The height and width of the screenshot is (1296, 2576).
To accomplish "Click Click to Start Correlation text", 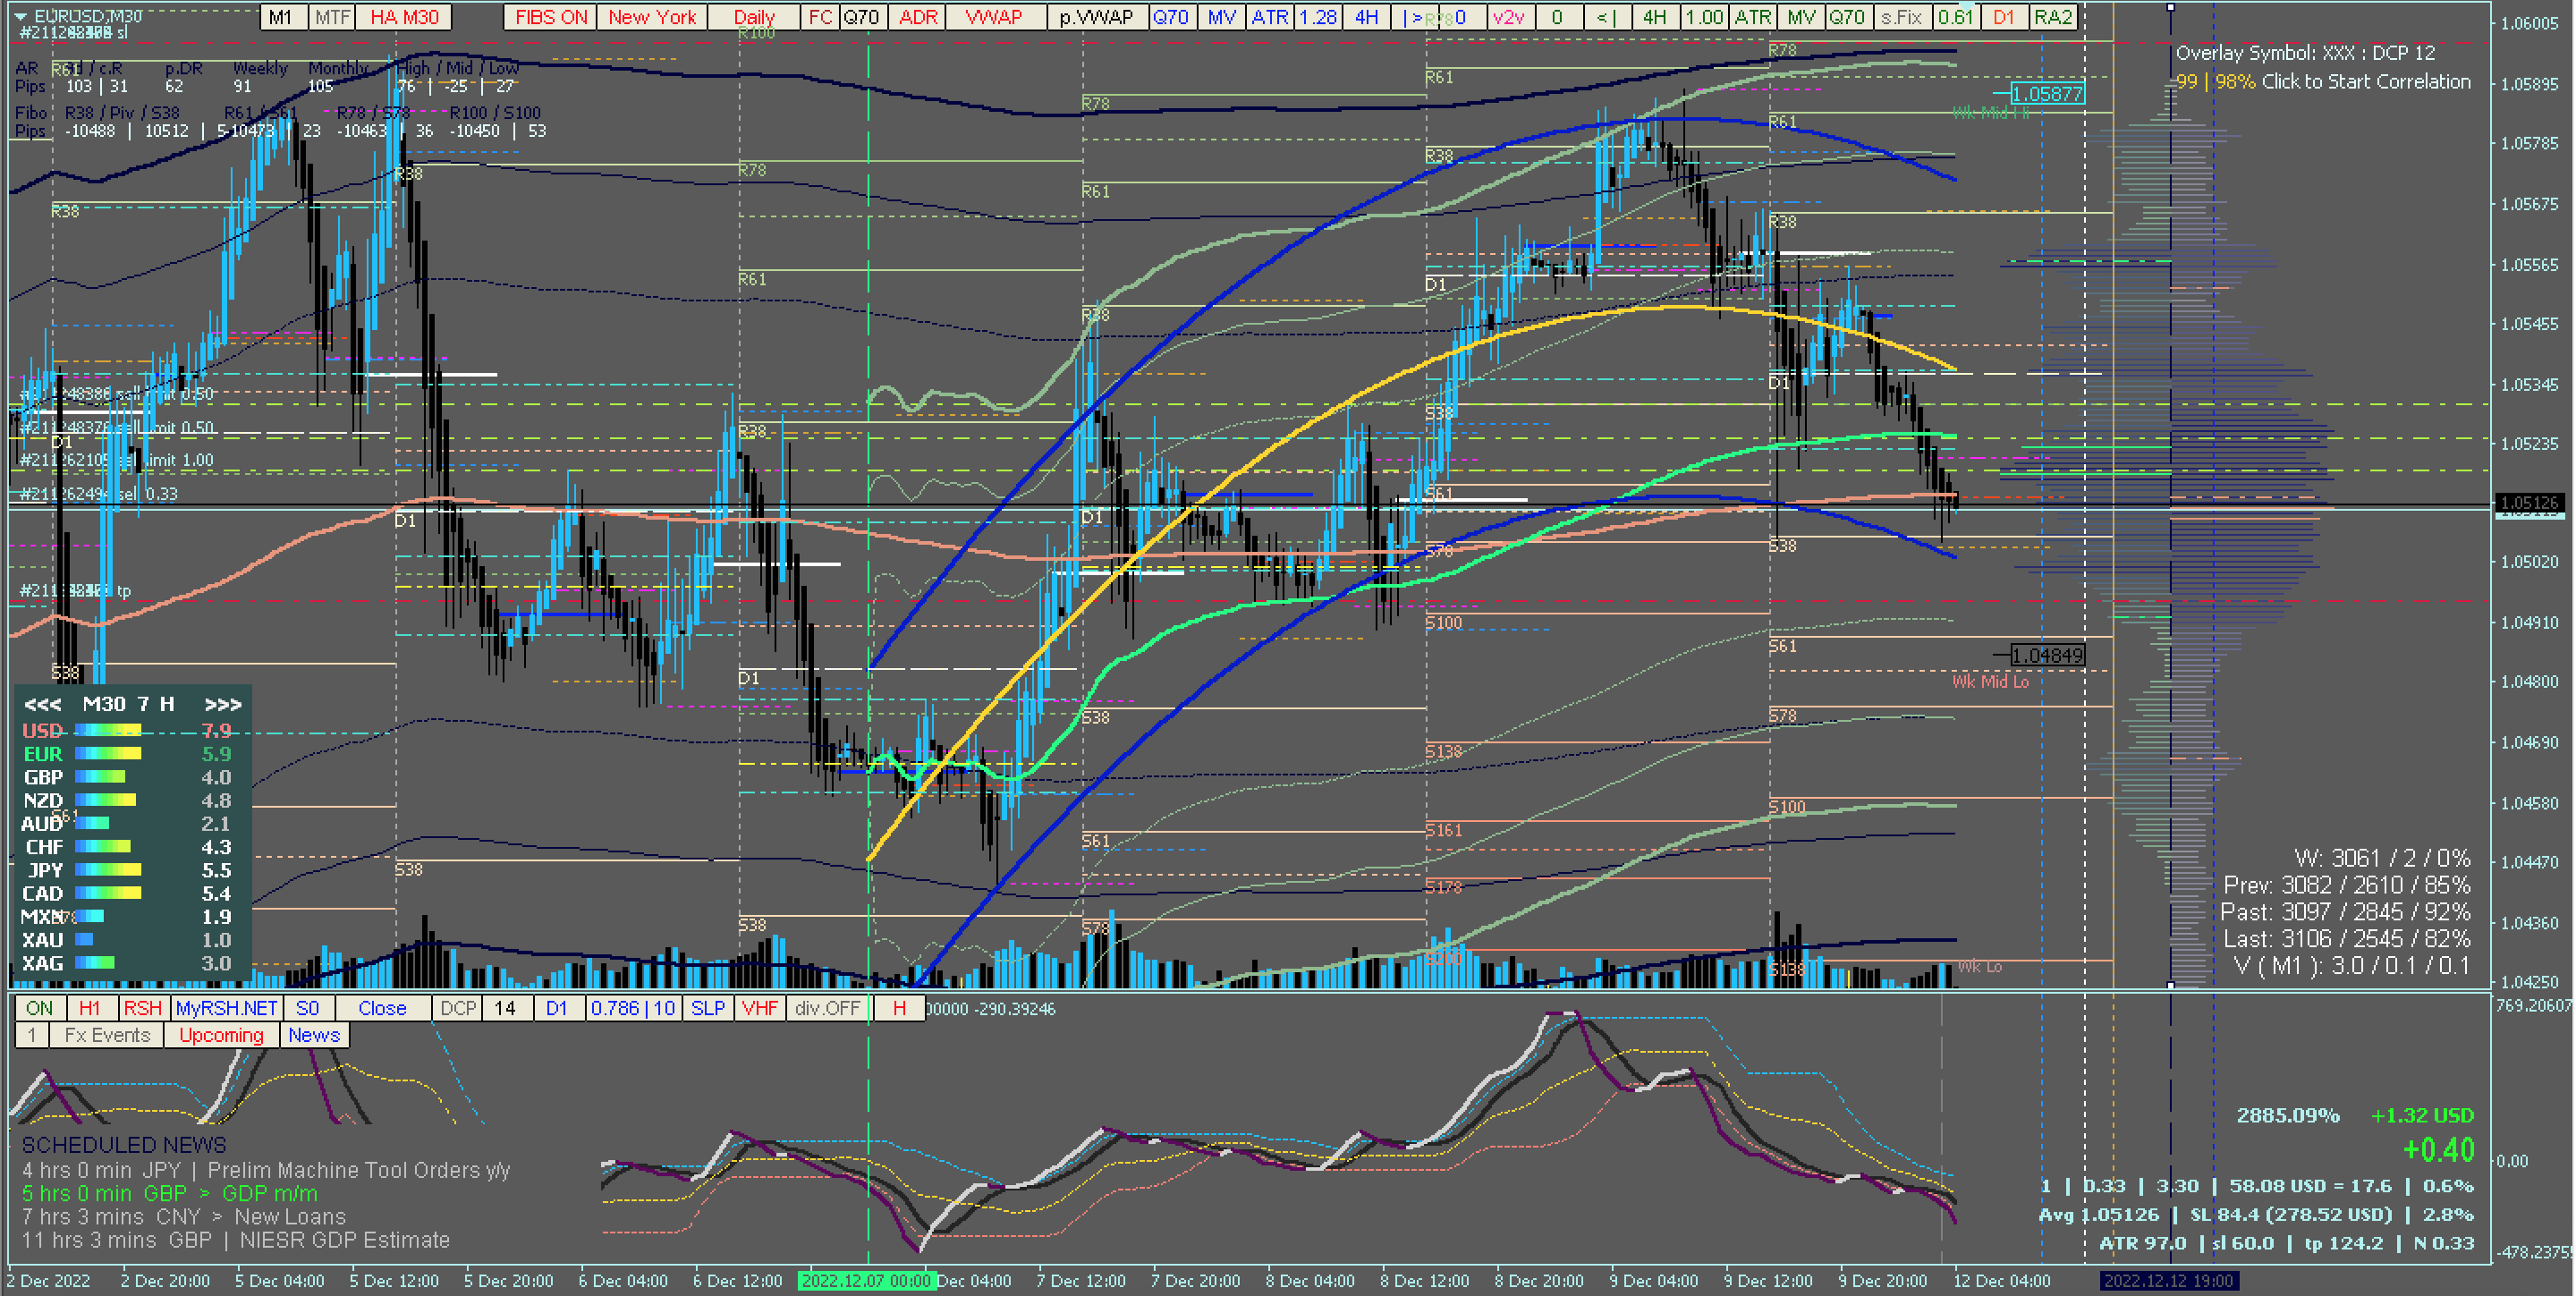I will 2365,82.
